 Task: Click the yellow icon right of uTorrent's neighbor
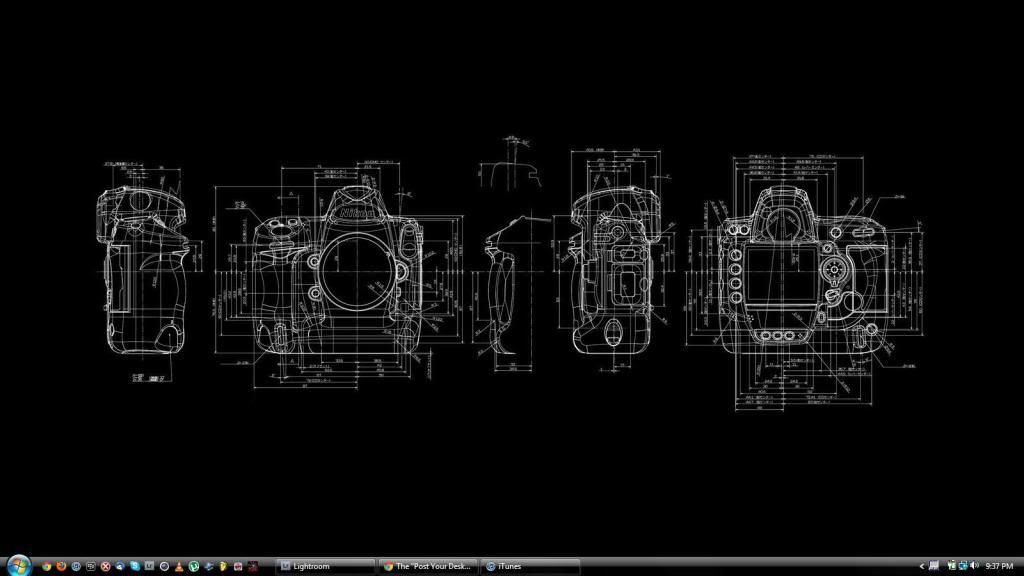(x=223, y=566)
